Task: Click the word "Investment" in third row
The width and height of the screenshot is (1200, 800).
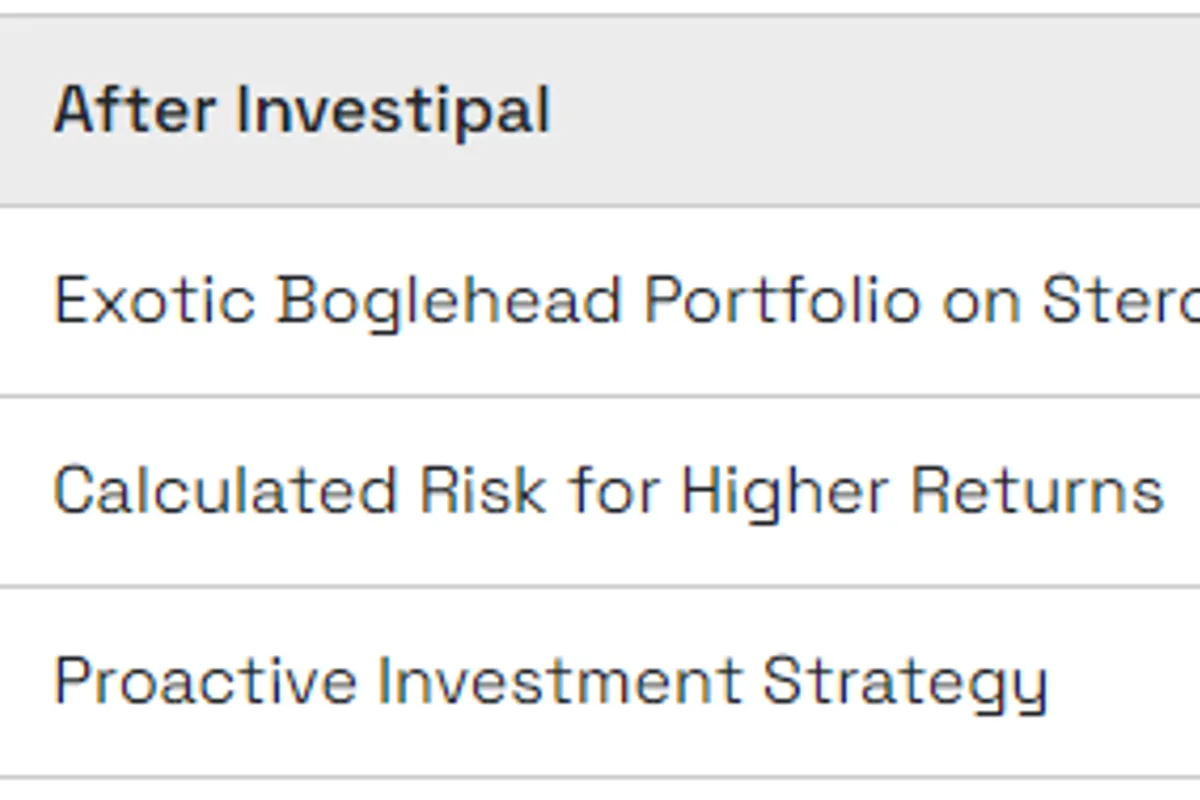Action: (x=559, y=681)
